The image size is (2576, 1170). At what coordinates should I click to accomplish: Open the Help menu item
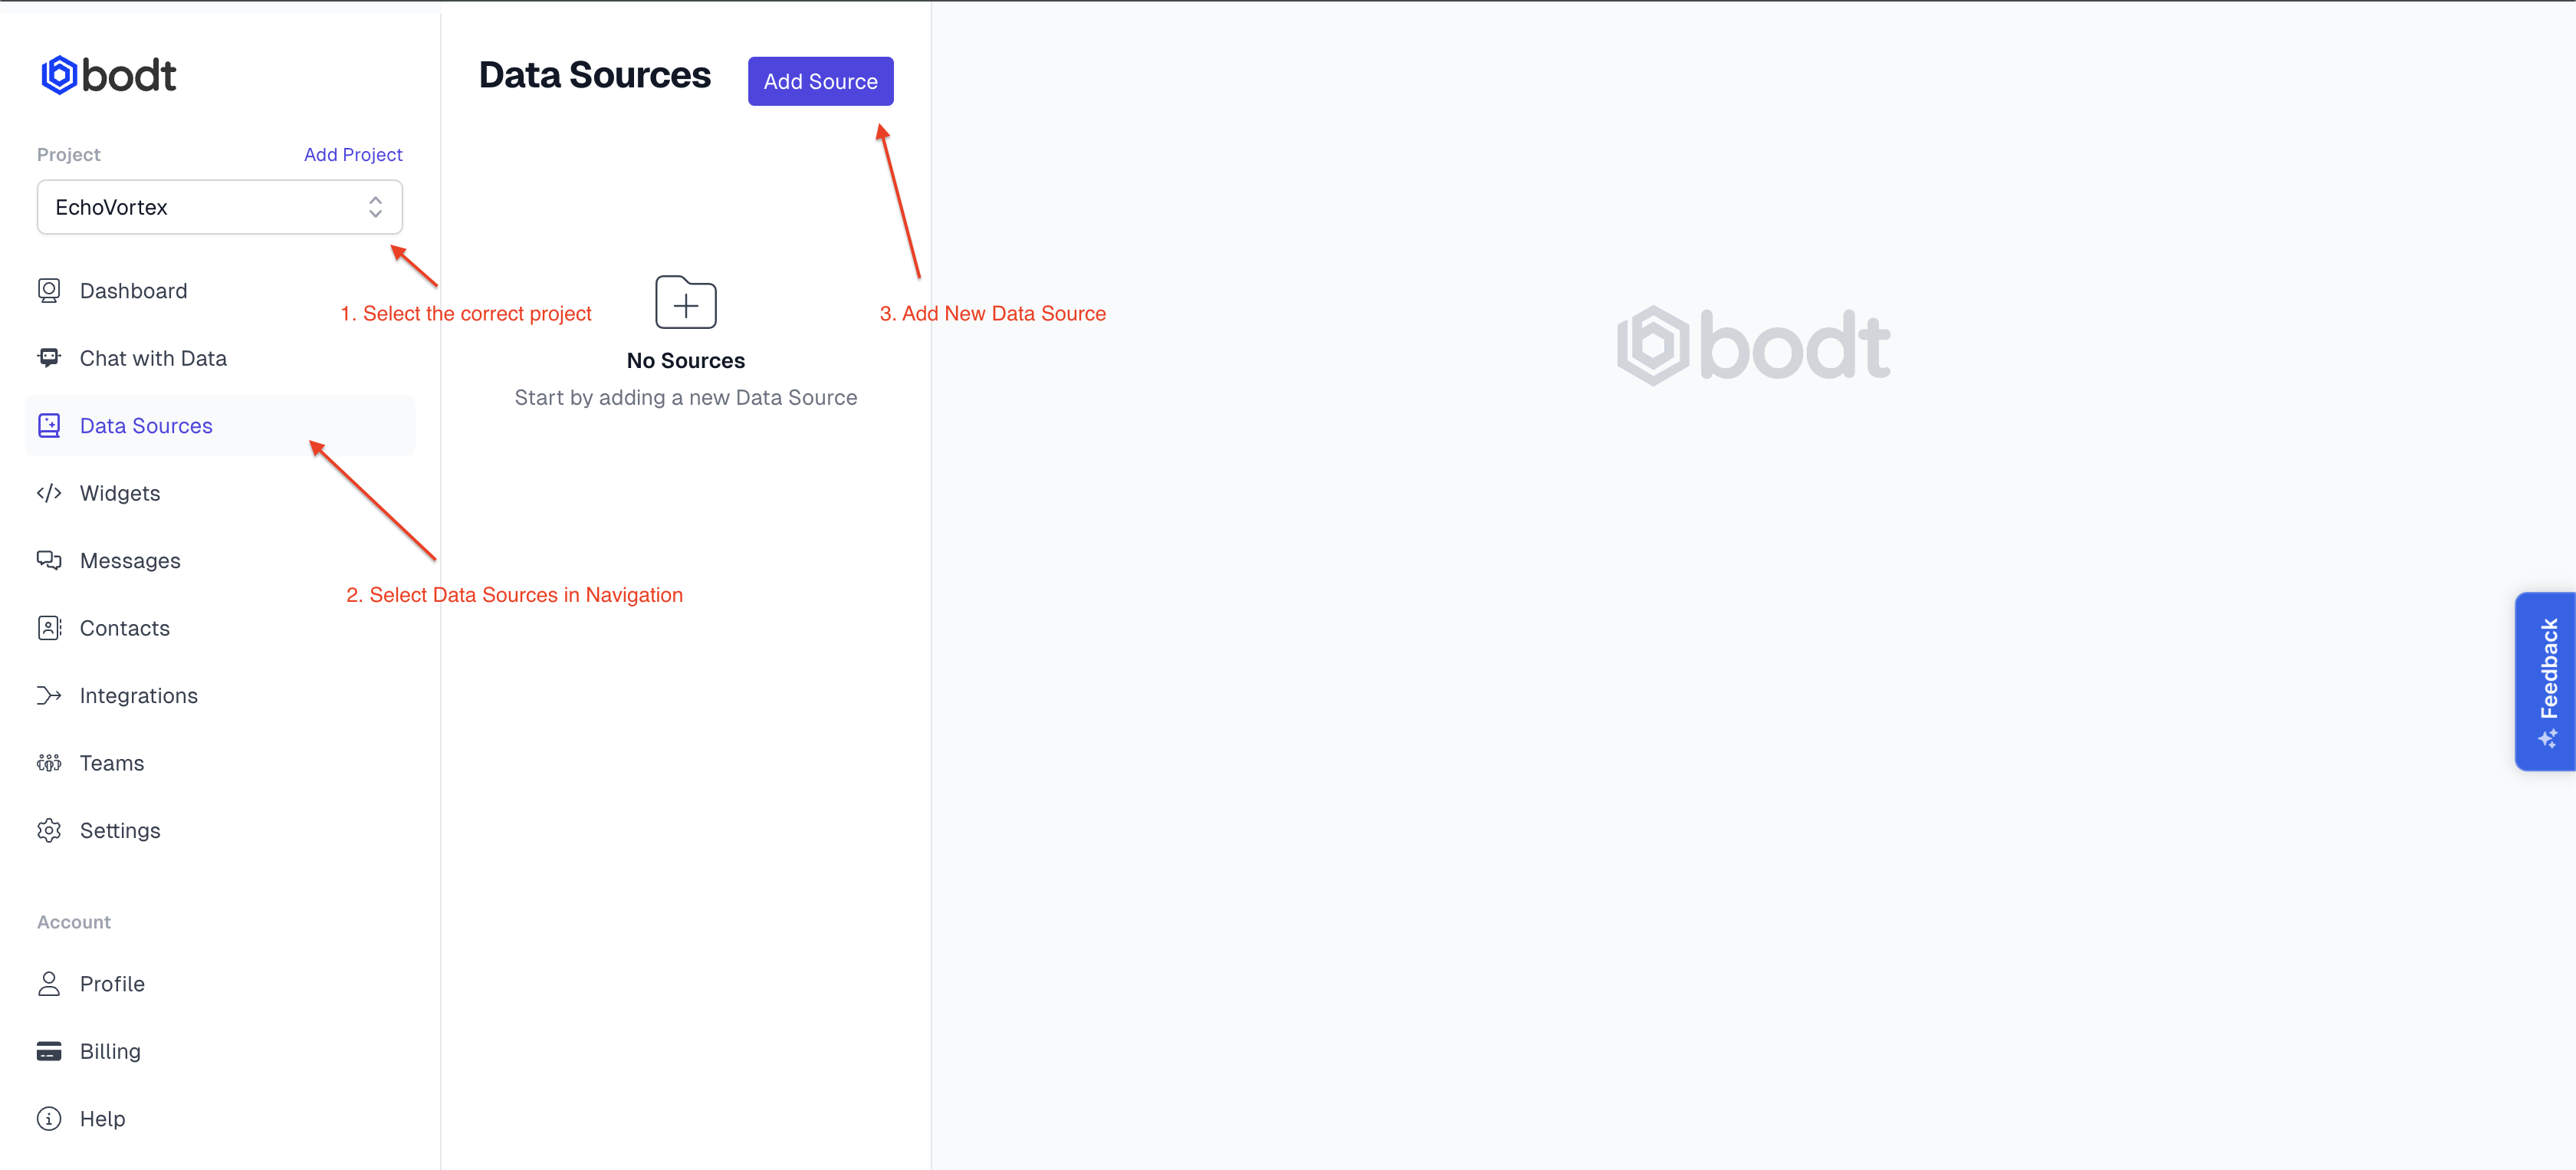[x=102, y=1119]
